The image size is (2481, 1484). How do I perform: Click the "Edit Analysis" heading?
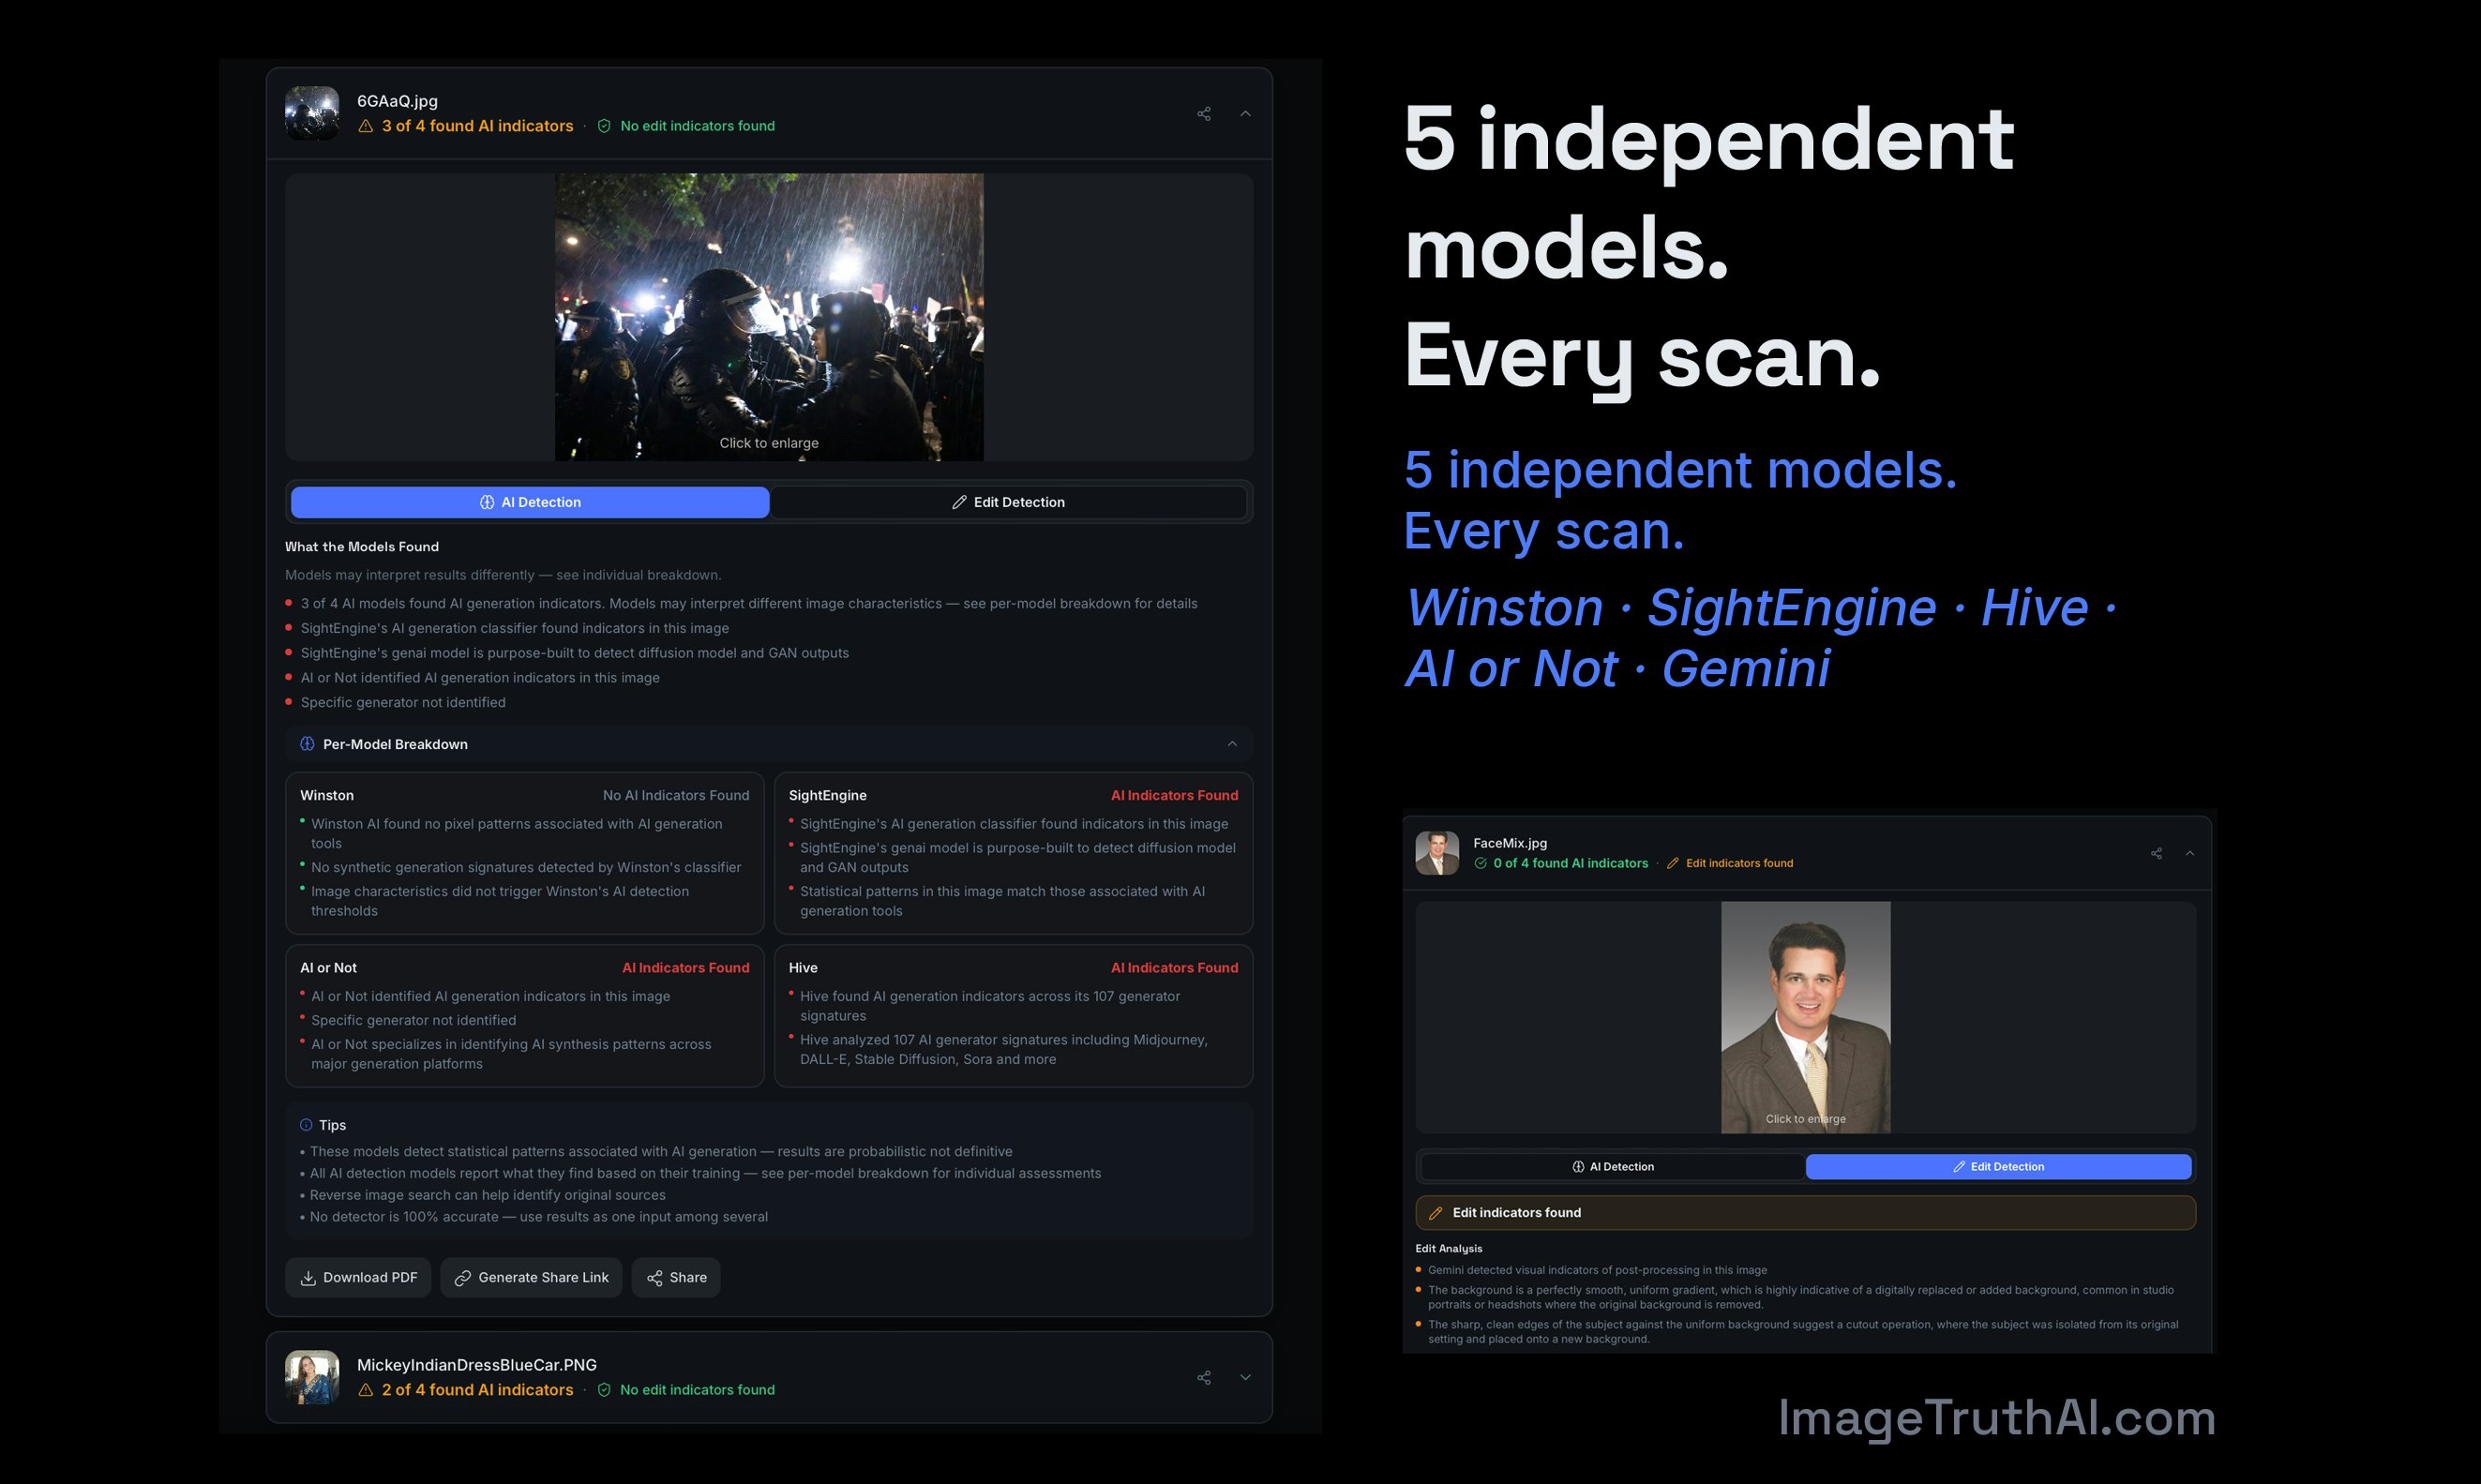1449,1248
